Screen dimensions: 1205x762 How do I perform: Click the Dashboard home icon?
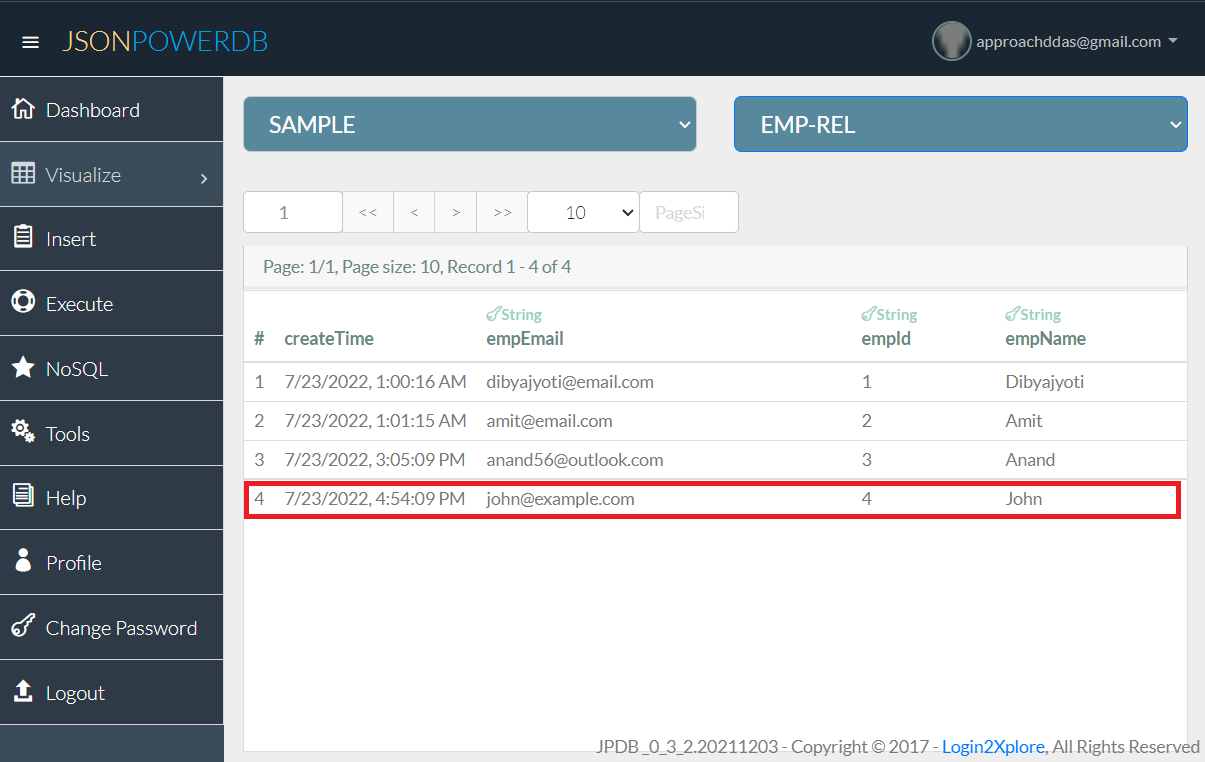point(23,109)
